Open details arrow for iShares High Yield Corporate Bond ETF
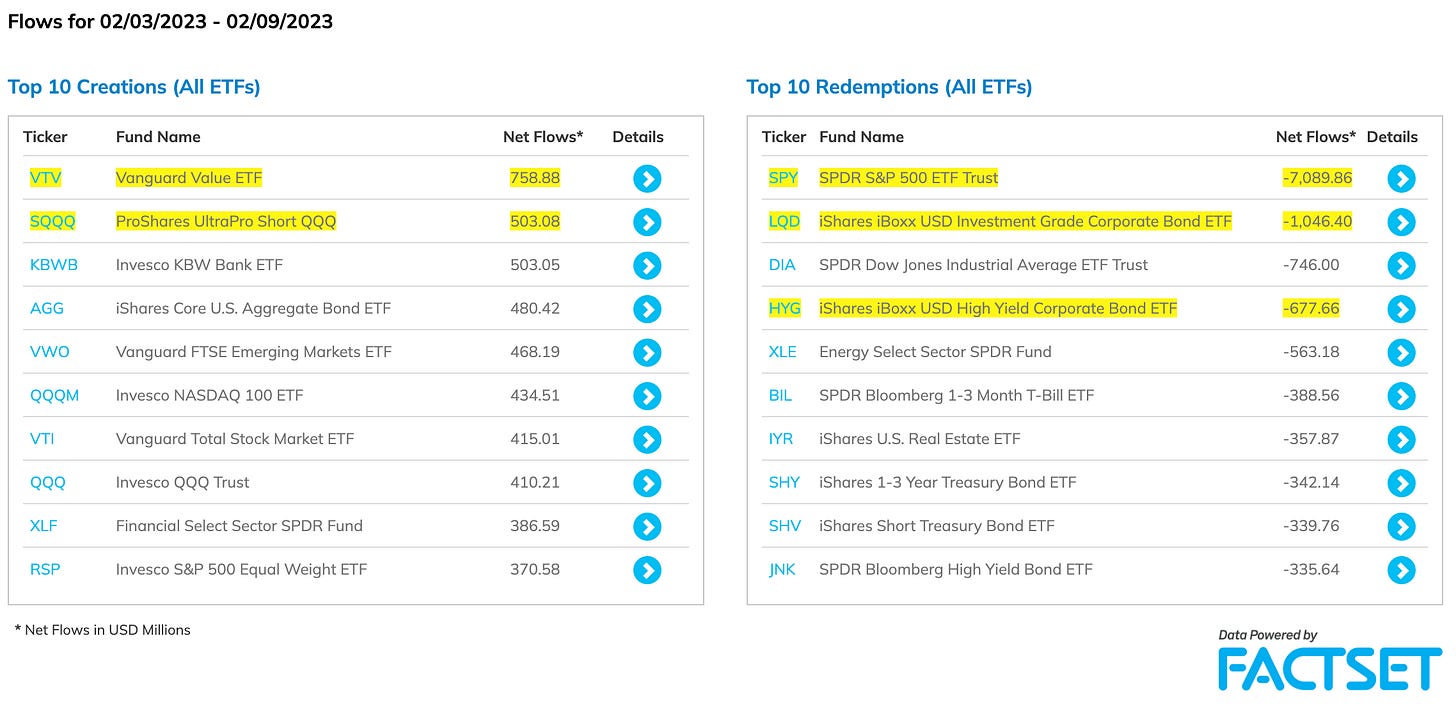The height and width of the screenshot is (713, 1456). [1401, 309]
